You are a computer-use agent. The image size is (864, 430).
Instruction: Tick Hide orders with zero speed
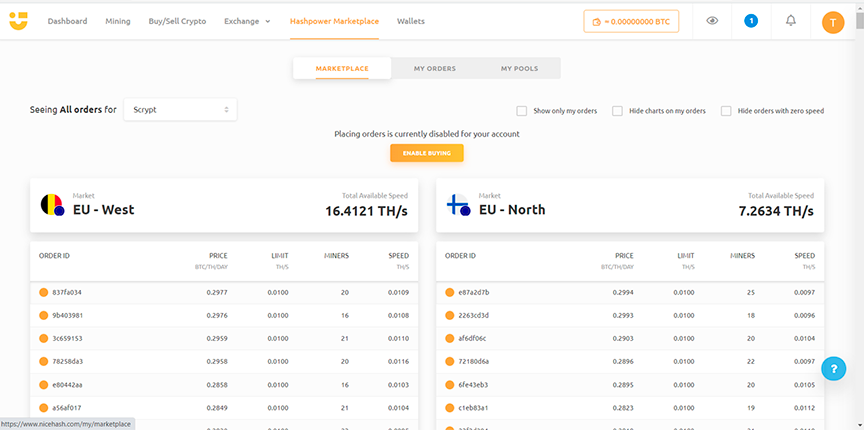[726, 111]
